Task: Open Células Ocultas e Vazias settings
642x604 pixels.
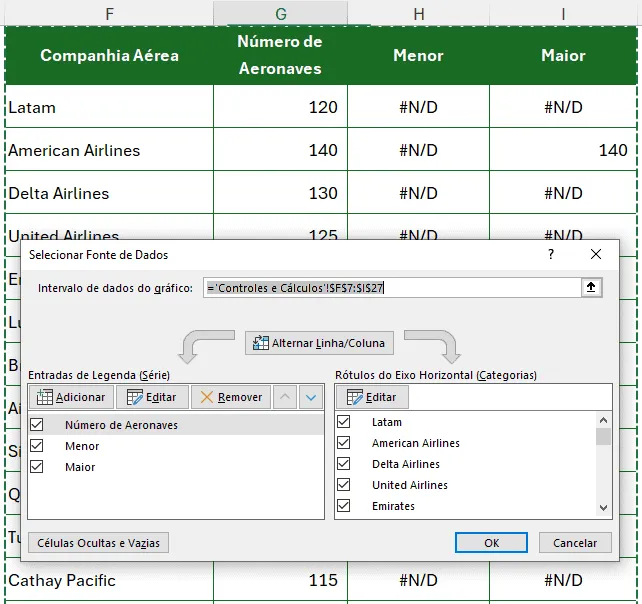Action: 98,543
